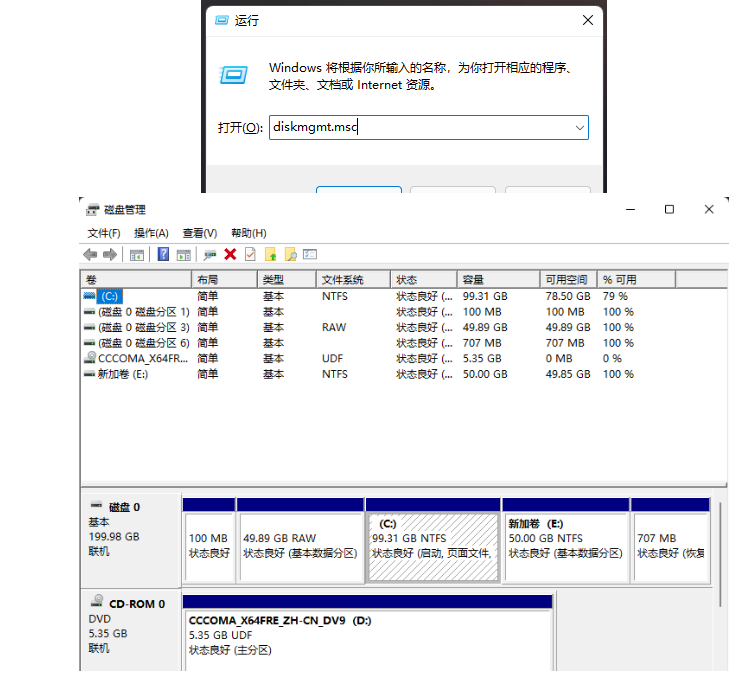Image resolution: width=753 pixels, height=677 pixels.
Task: Maximize the Disk Management window
Action: [669, 210]
